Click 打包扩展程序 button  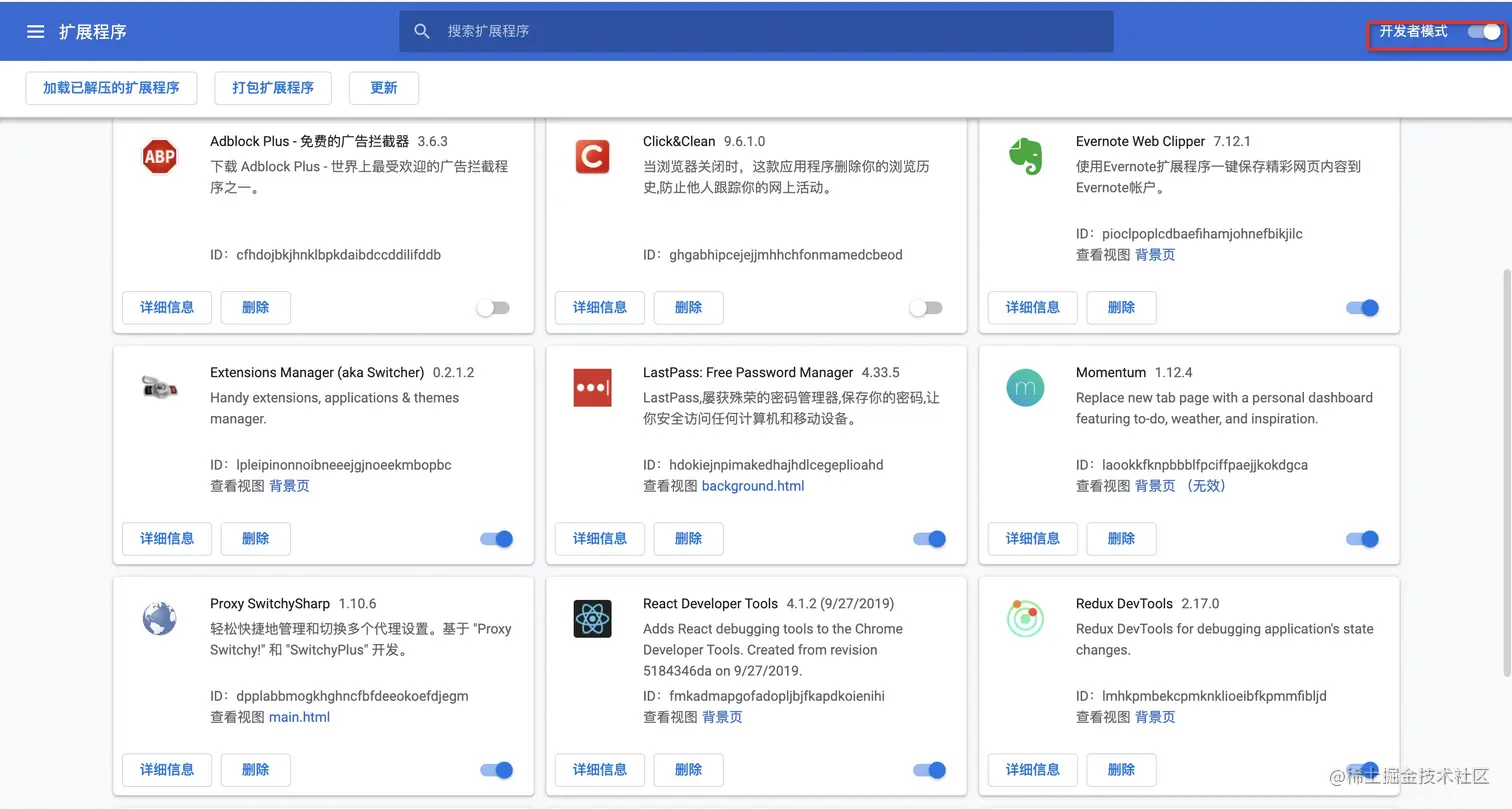(x=273, y=88)
